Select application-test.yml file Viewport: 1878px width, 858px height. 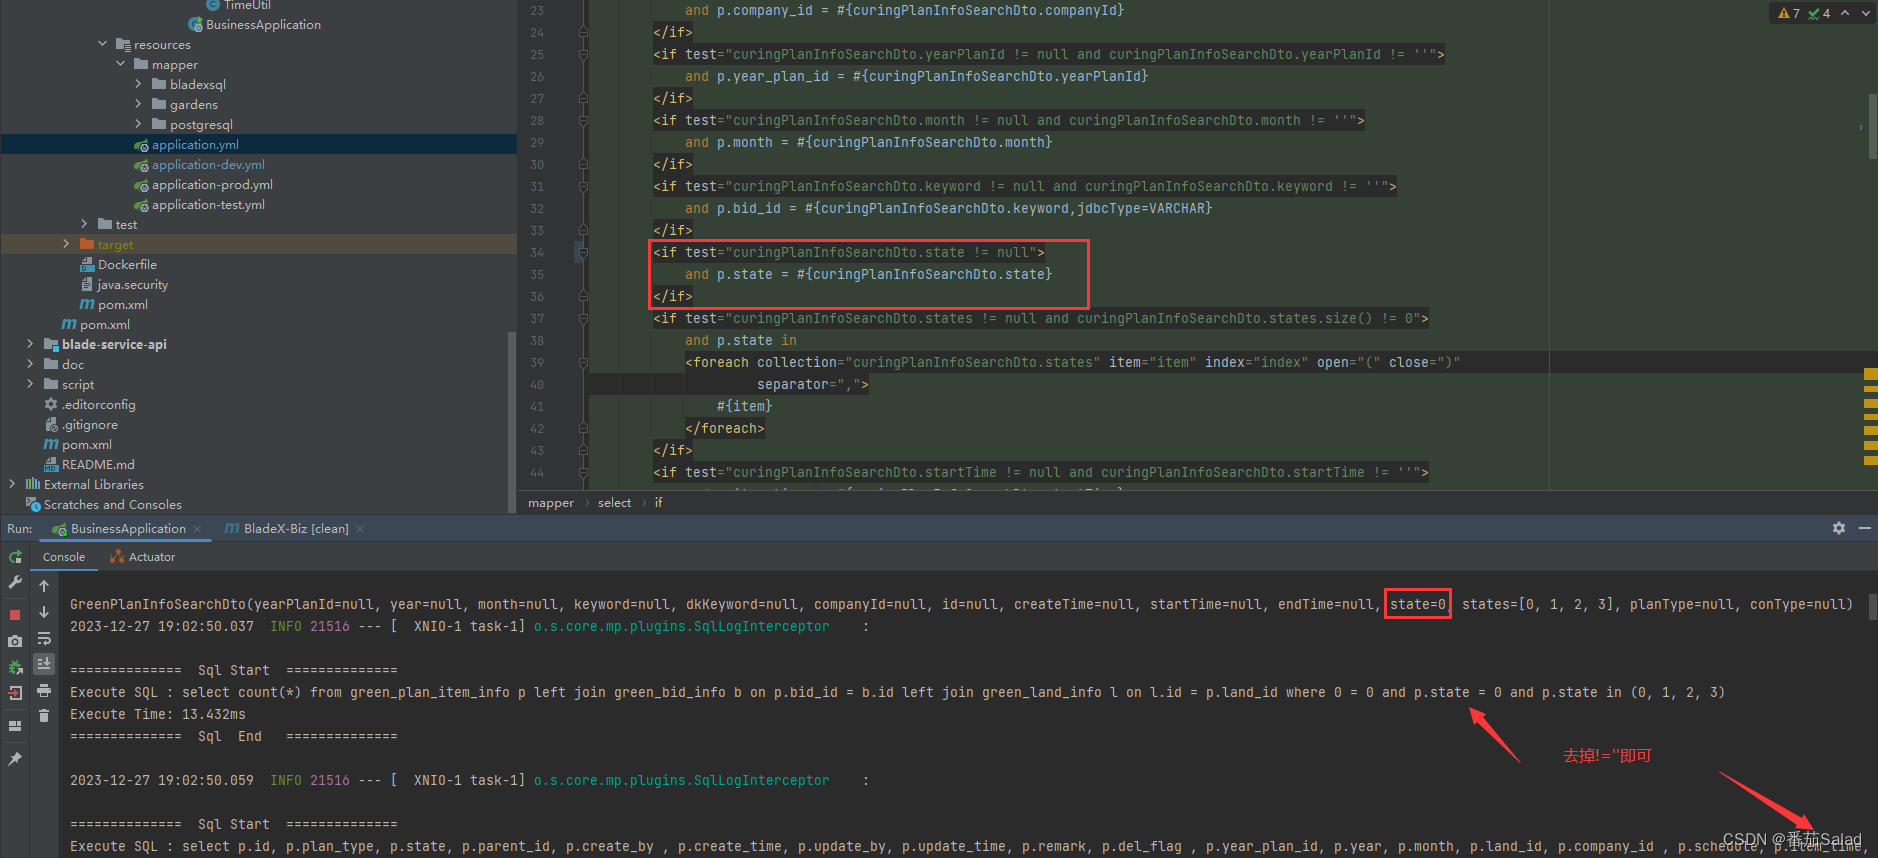pyautogui.click(x=208, y=204)
